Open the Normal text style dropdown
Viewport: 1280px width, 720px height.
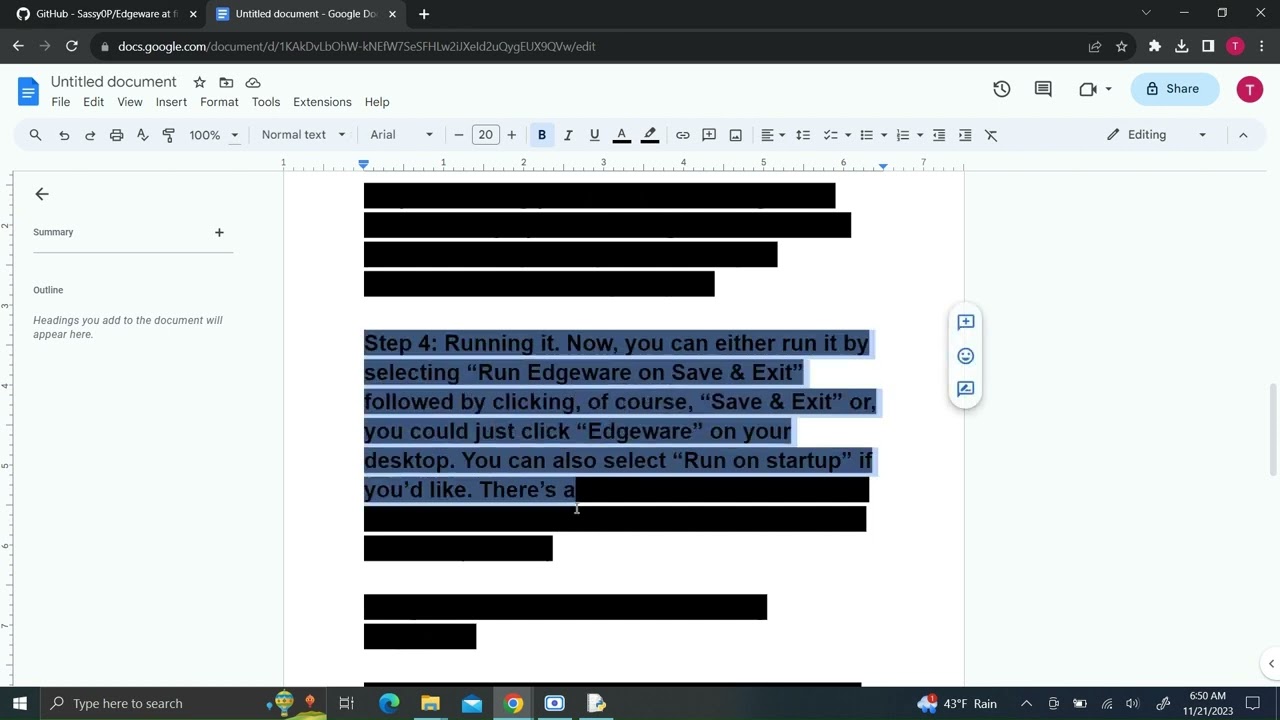[303, 135]
